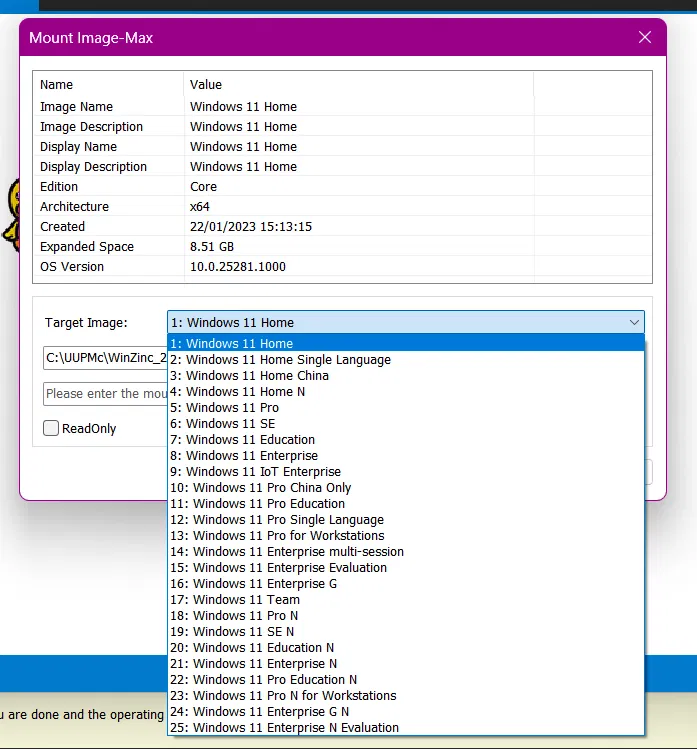Click the image path field with C:\UUPMc
This screenshot has width=697, height=749.
[106, 358]
